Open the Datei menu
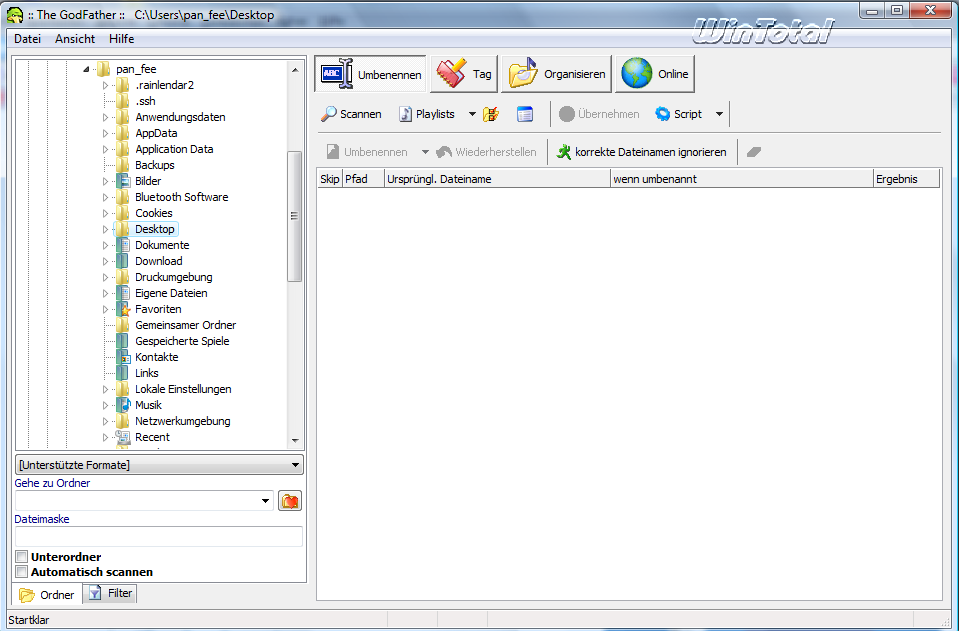The height and width of the screenshot is (631, 959). [x=28, y=39]
